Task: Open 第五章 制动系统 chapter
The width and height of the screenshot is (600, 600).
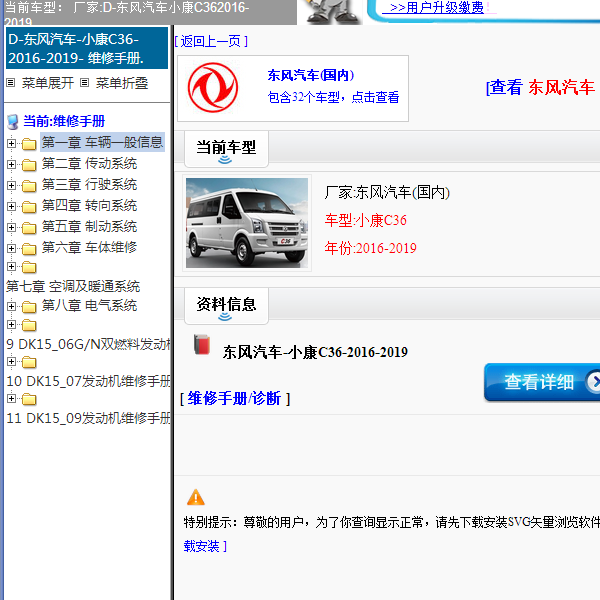Action: pyautogui.click(x=89, y=227)
